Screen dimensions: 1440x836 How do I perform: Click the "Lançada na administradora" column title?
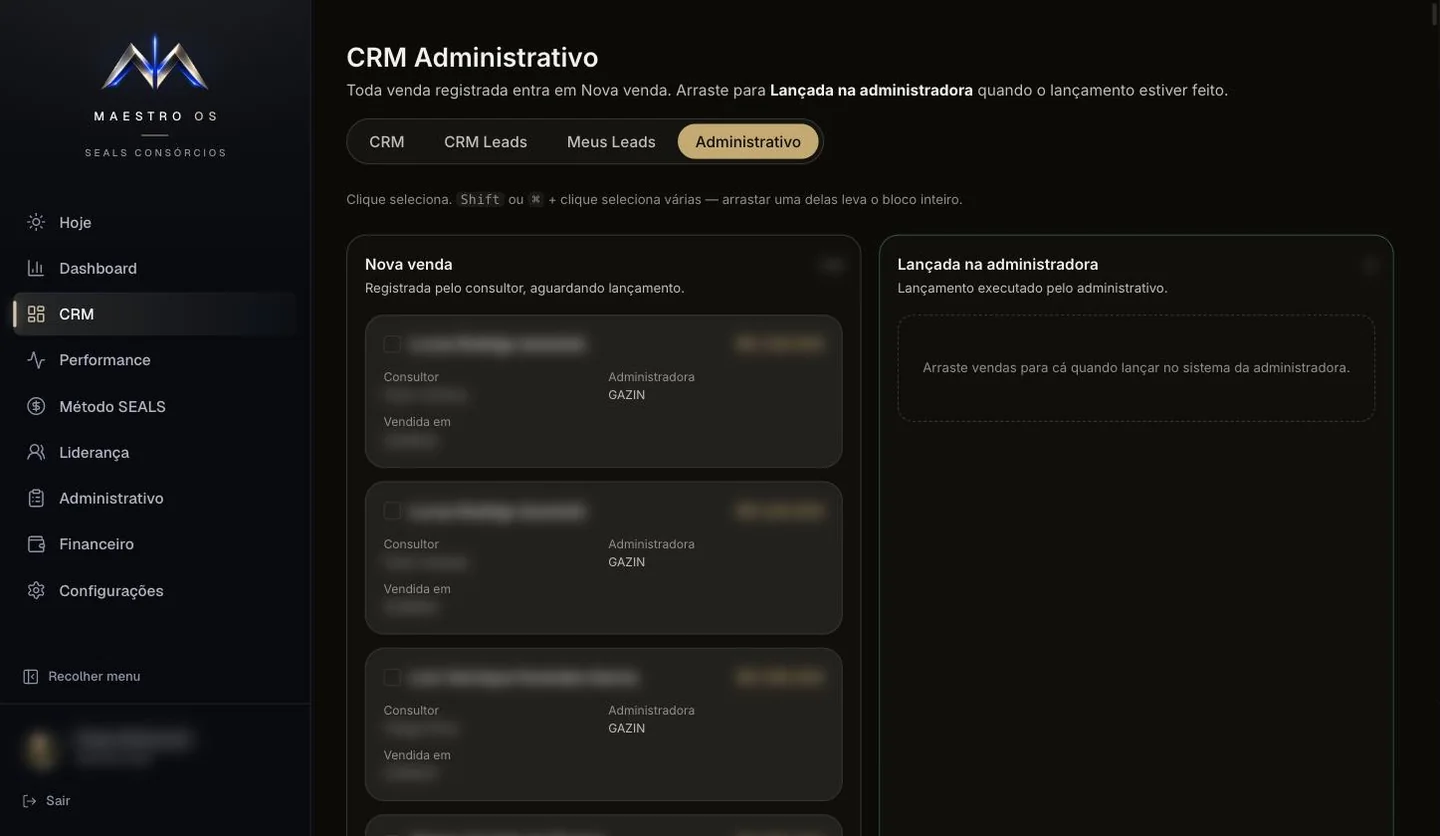pos(998,264)
